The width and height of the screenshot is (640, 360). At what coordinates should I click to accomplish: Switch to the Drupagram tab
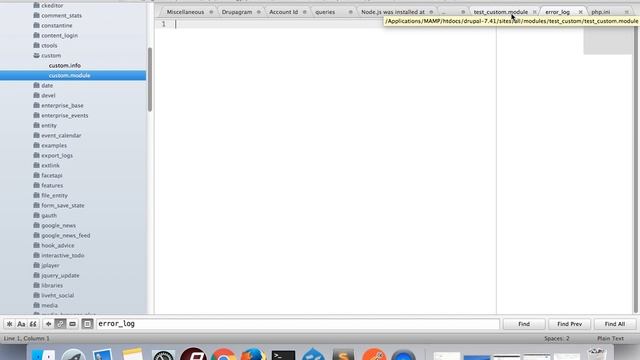coord(237,12)
